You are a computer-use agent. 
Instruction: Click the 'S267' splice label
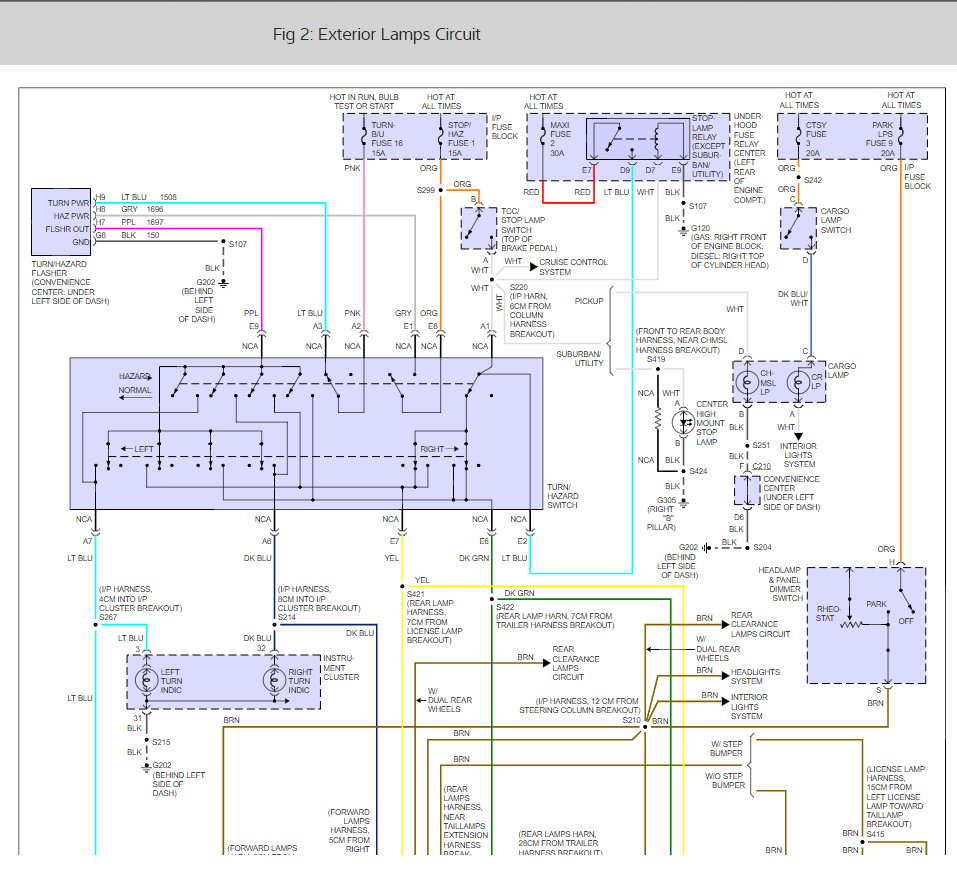[108, 617]
